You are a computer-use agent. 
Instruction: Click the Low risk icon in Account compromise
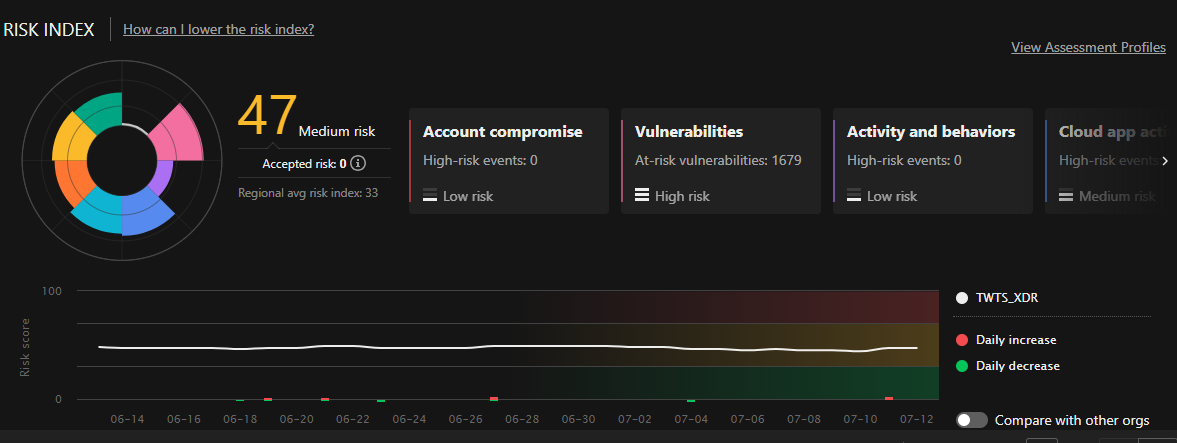430,196
